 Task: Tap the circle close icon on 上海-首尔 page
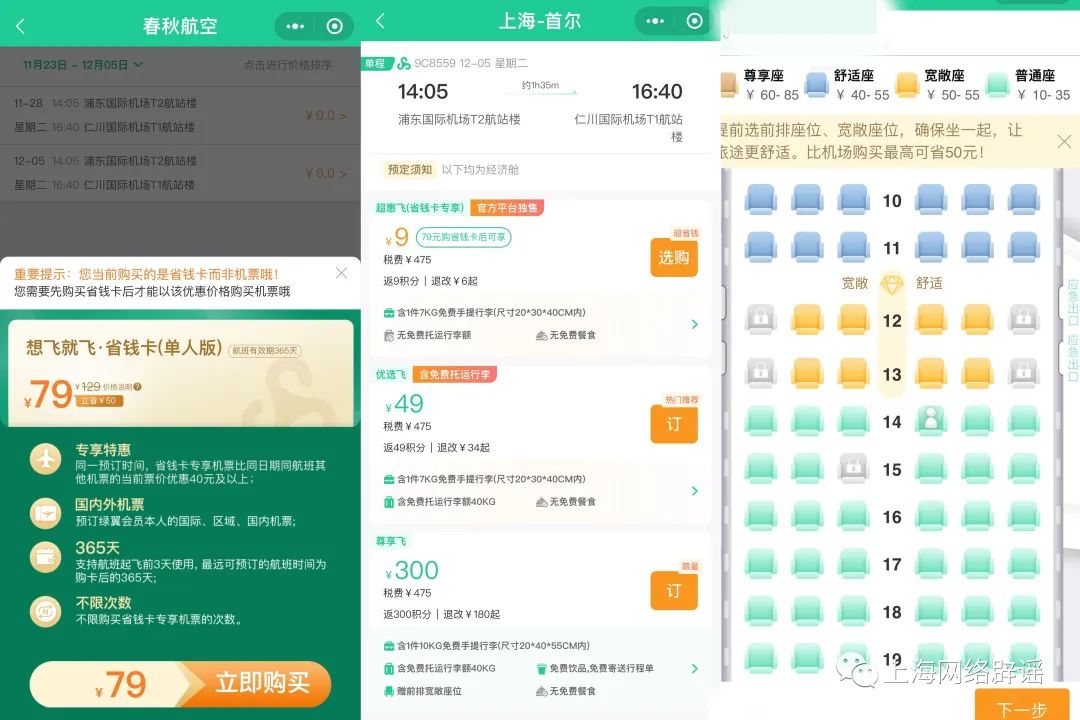pos(694,21)
